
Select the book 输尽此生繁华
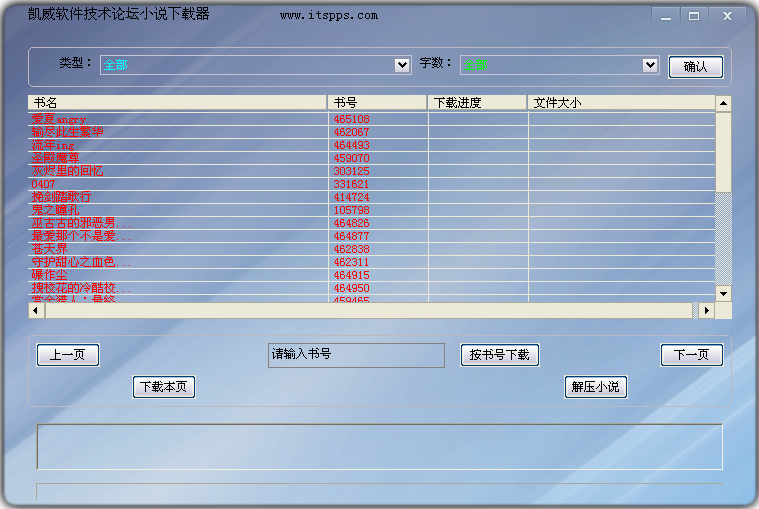(67, 132)
